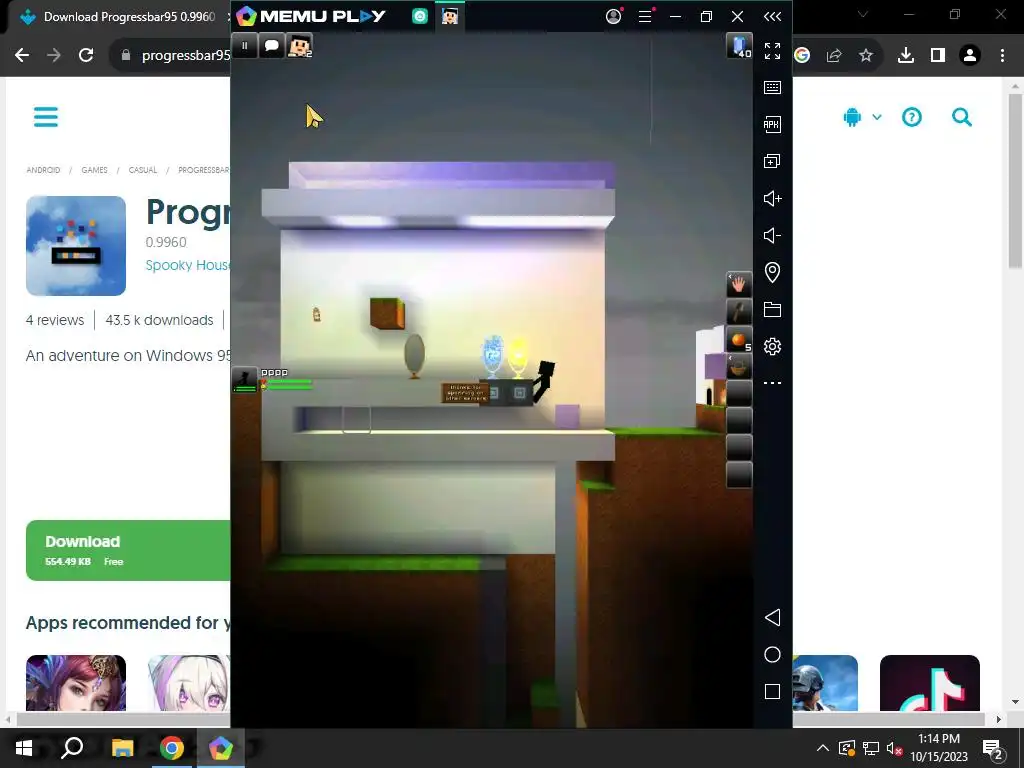Bookmark this page with the star
The height and width of the screenshot is (768, 1024).
(x=865, y=56)
